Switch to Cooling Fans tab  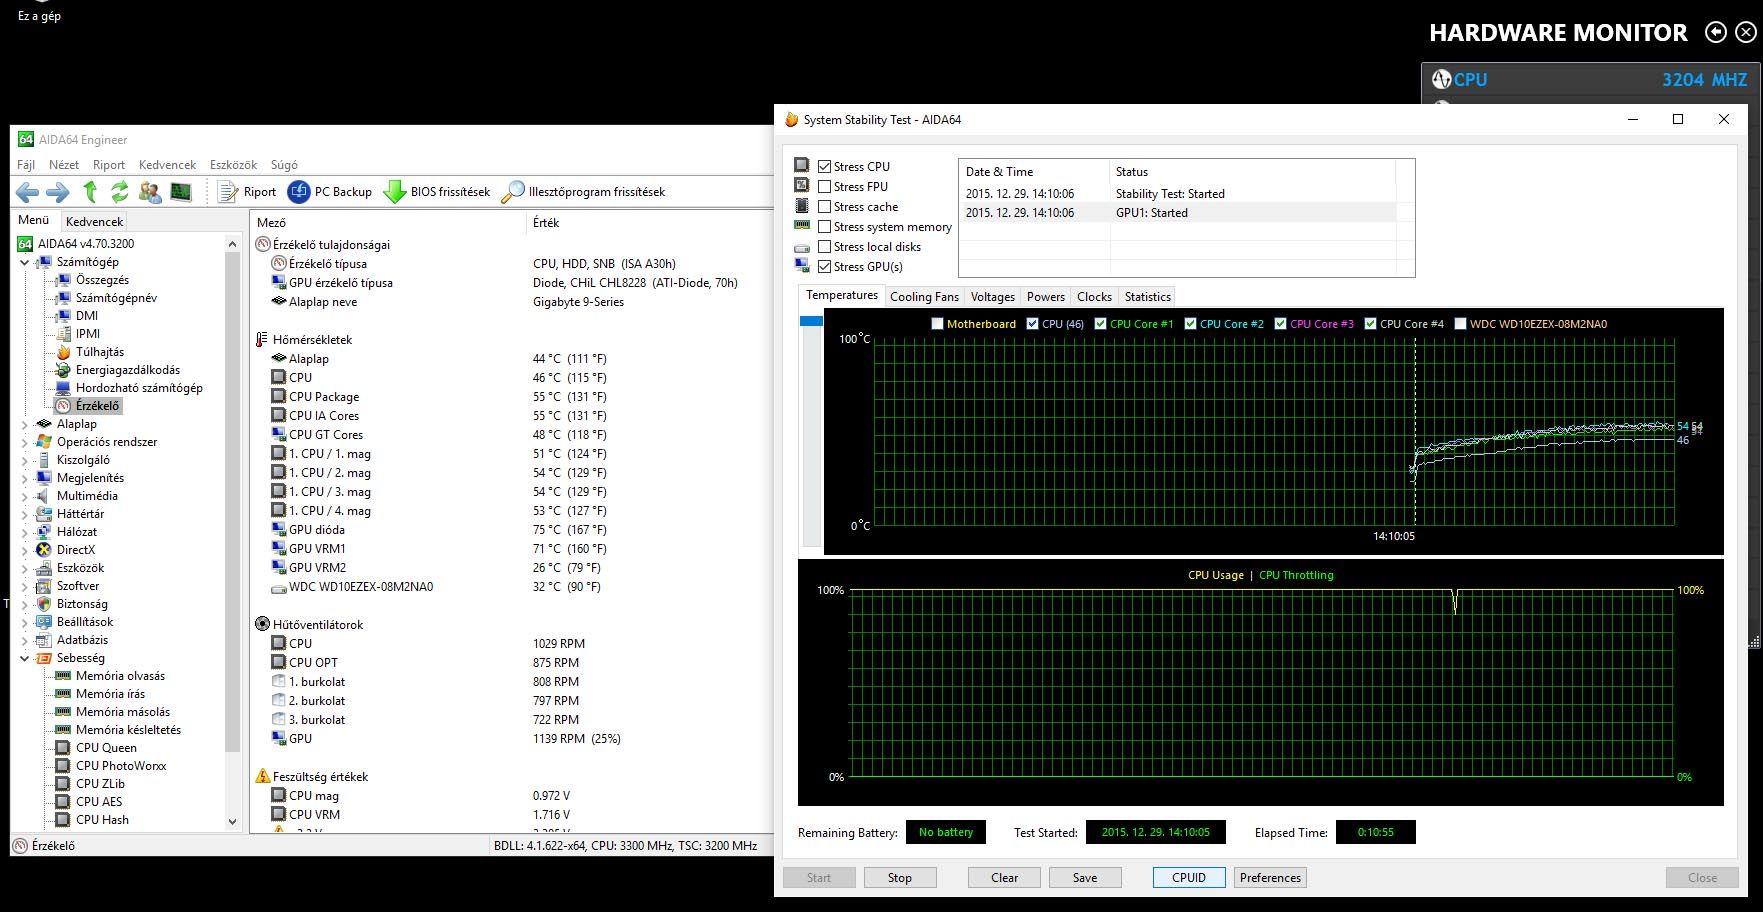924,297
